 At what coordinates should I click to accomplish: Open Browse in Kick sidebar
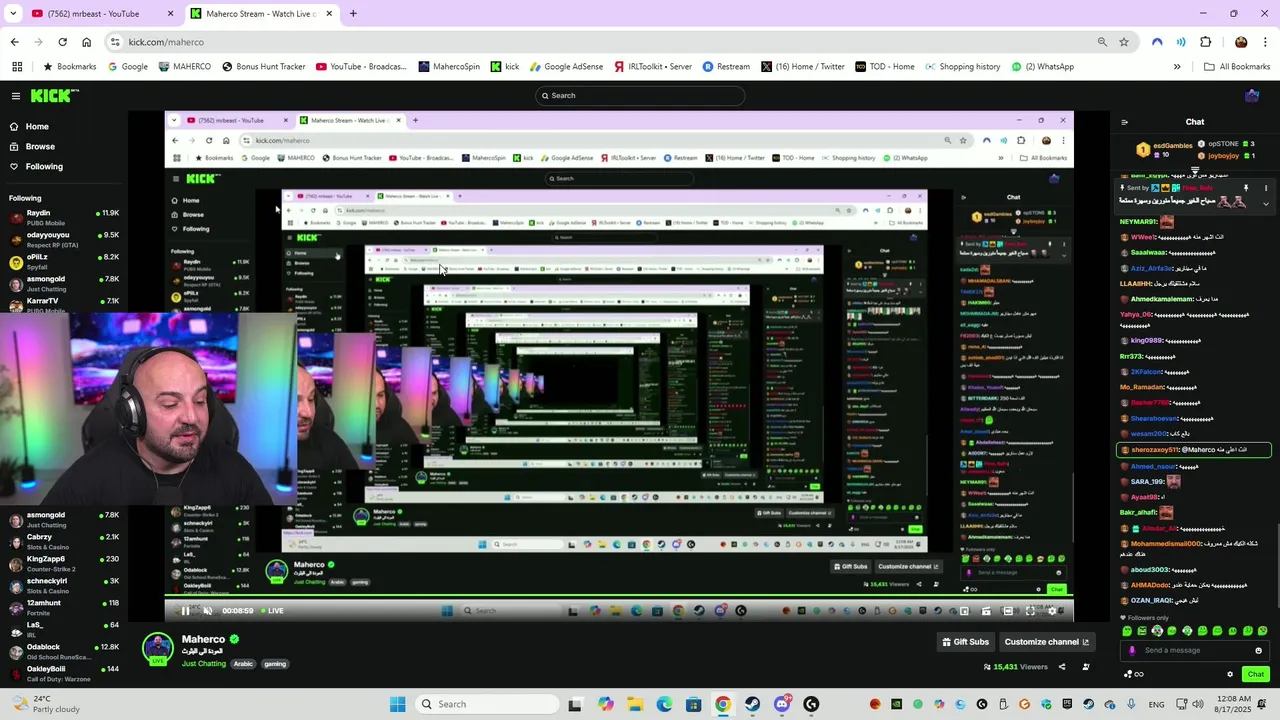40,147
